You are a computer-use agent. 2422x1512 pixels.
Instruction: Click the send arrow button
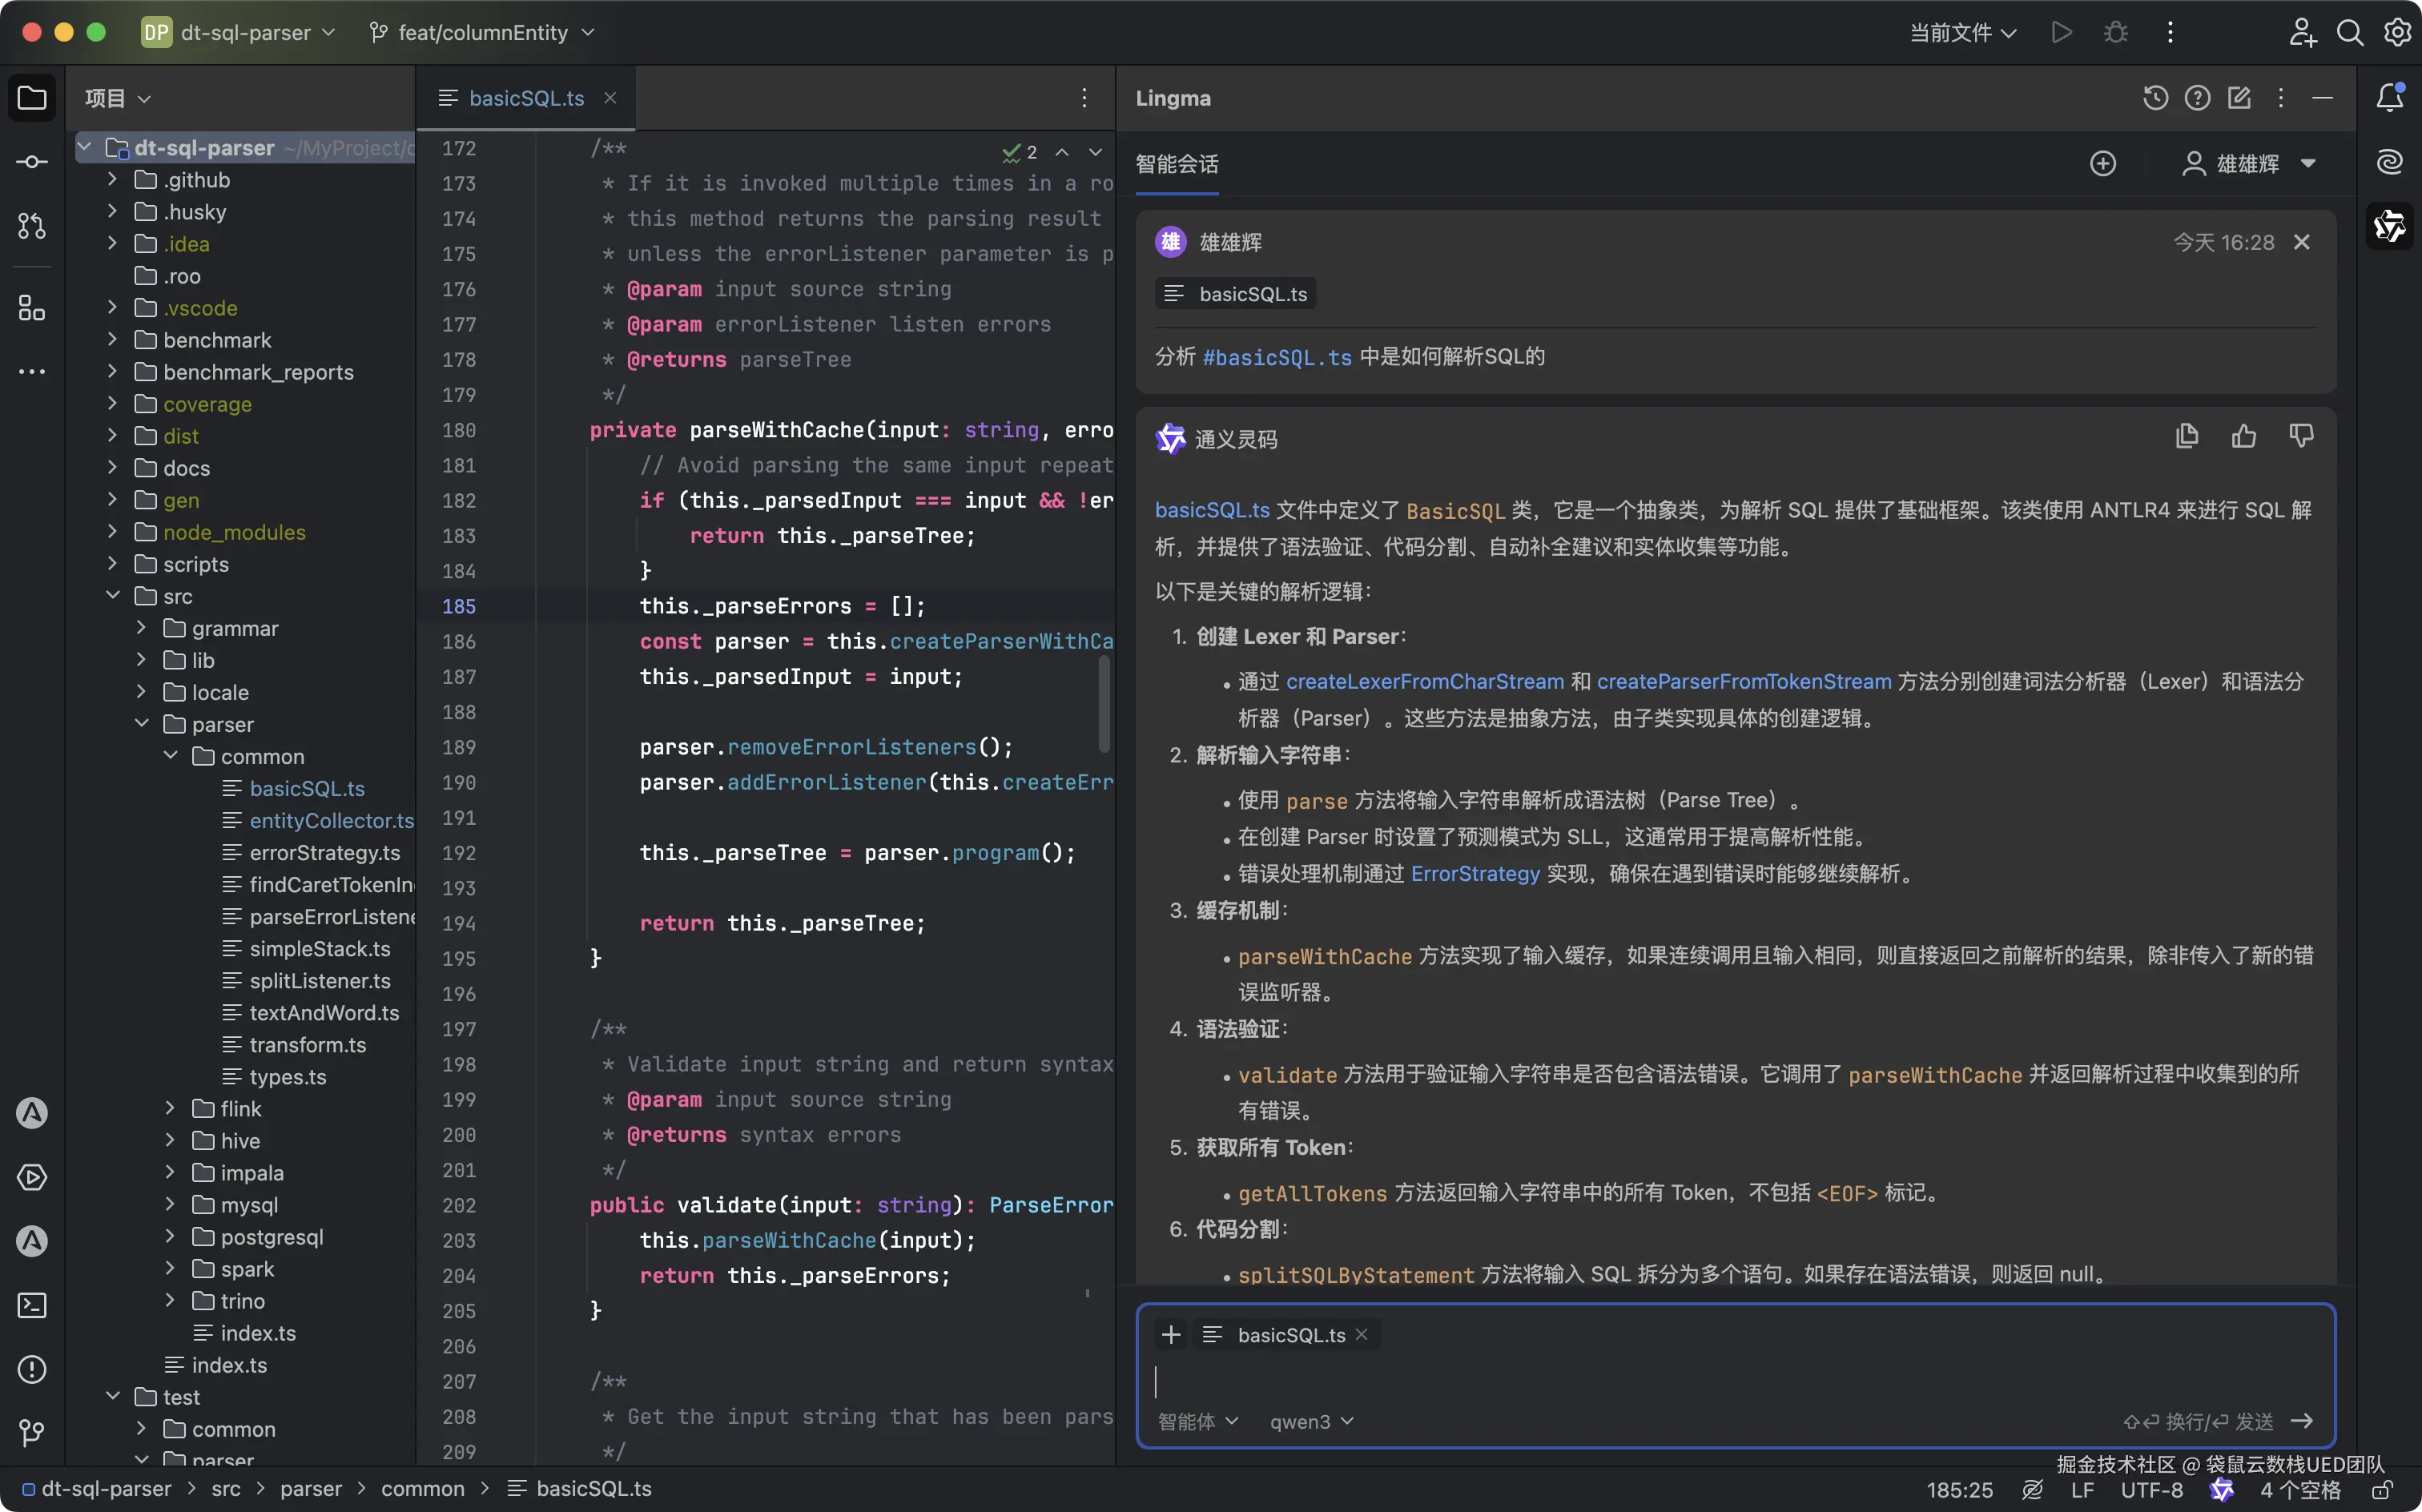(x=2302, y=1421)
